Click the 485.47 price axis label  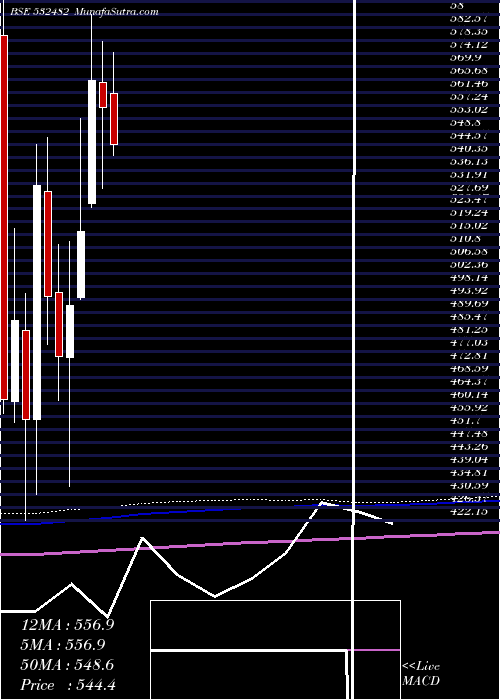(x=469, y=317)
